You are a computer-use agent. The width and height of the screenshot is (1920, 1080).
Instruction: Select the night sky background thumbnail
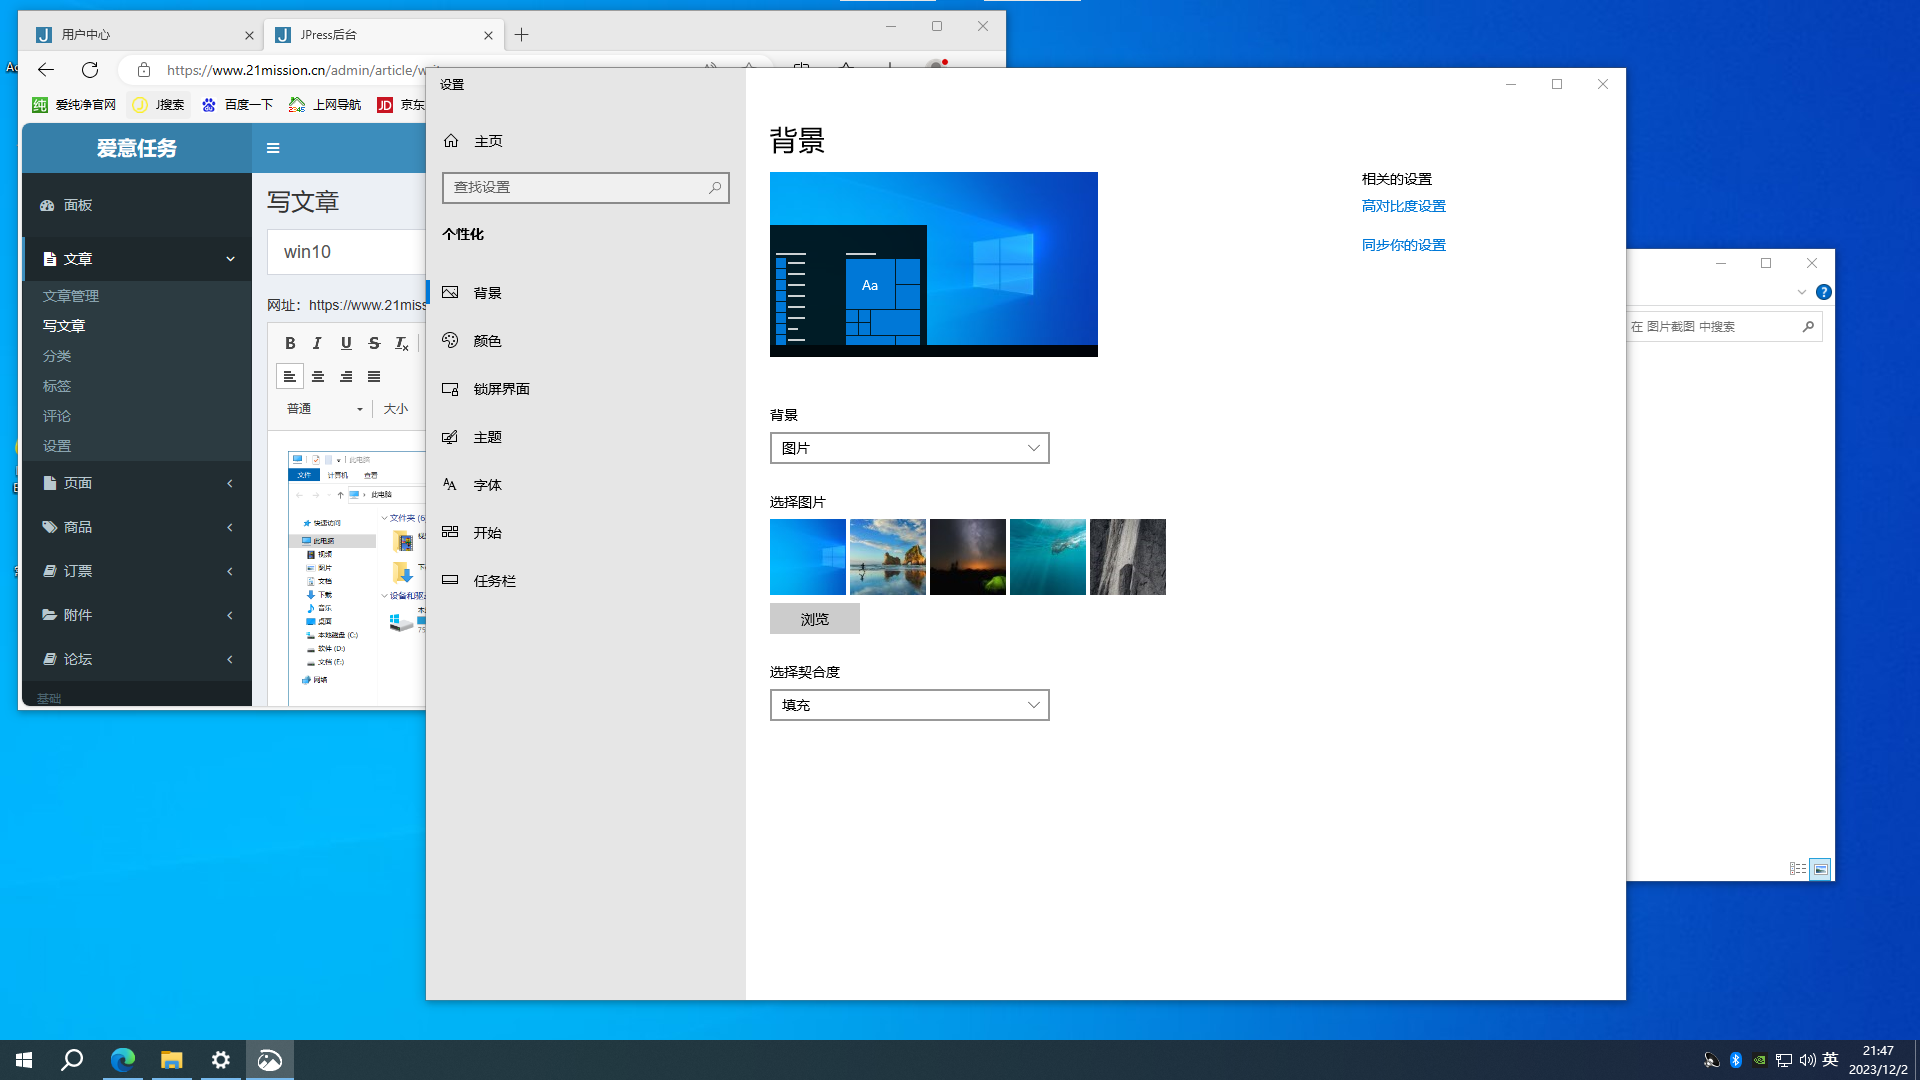tap(967, 557)
